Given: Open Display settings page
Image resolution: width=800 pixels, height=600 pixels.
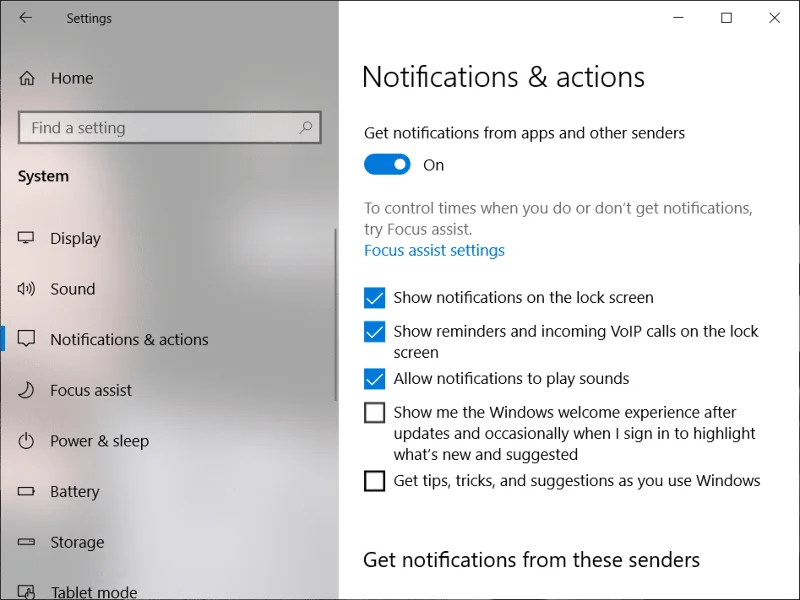Looking at the screenshot, I should point(75,238).
